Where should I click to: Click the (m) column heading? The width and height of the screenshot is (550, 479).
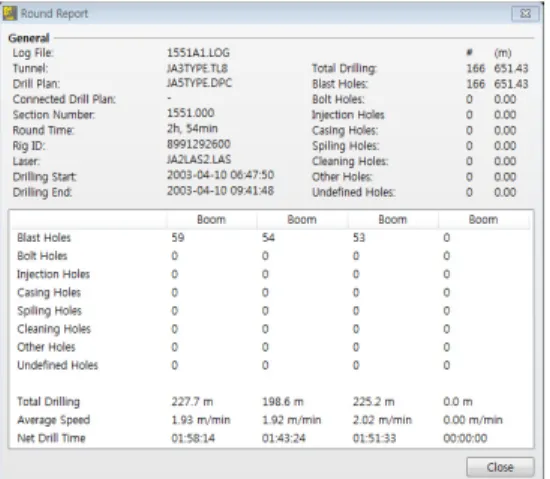pyautogui.click(x=503, y=53)
